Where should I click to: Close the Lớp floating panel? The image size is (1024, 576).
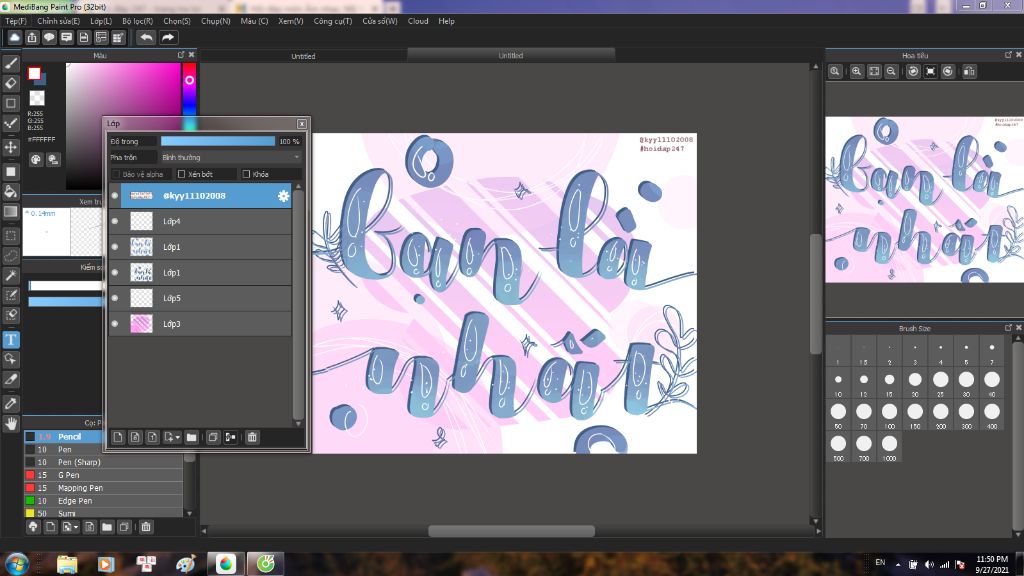click(x=302, y=123)
